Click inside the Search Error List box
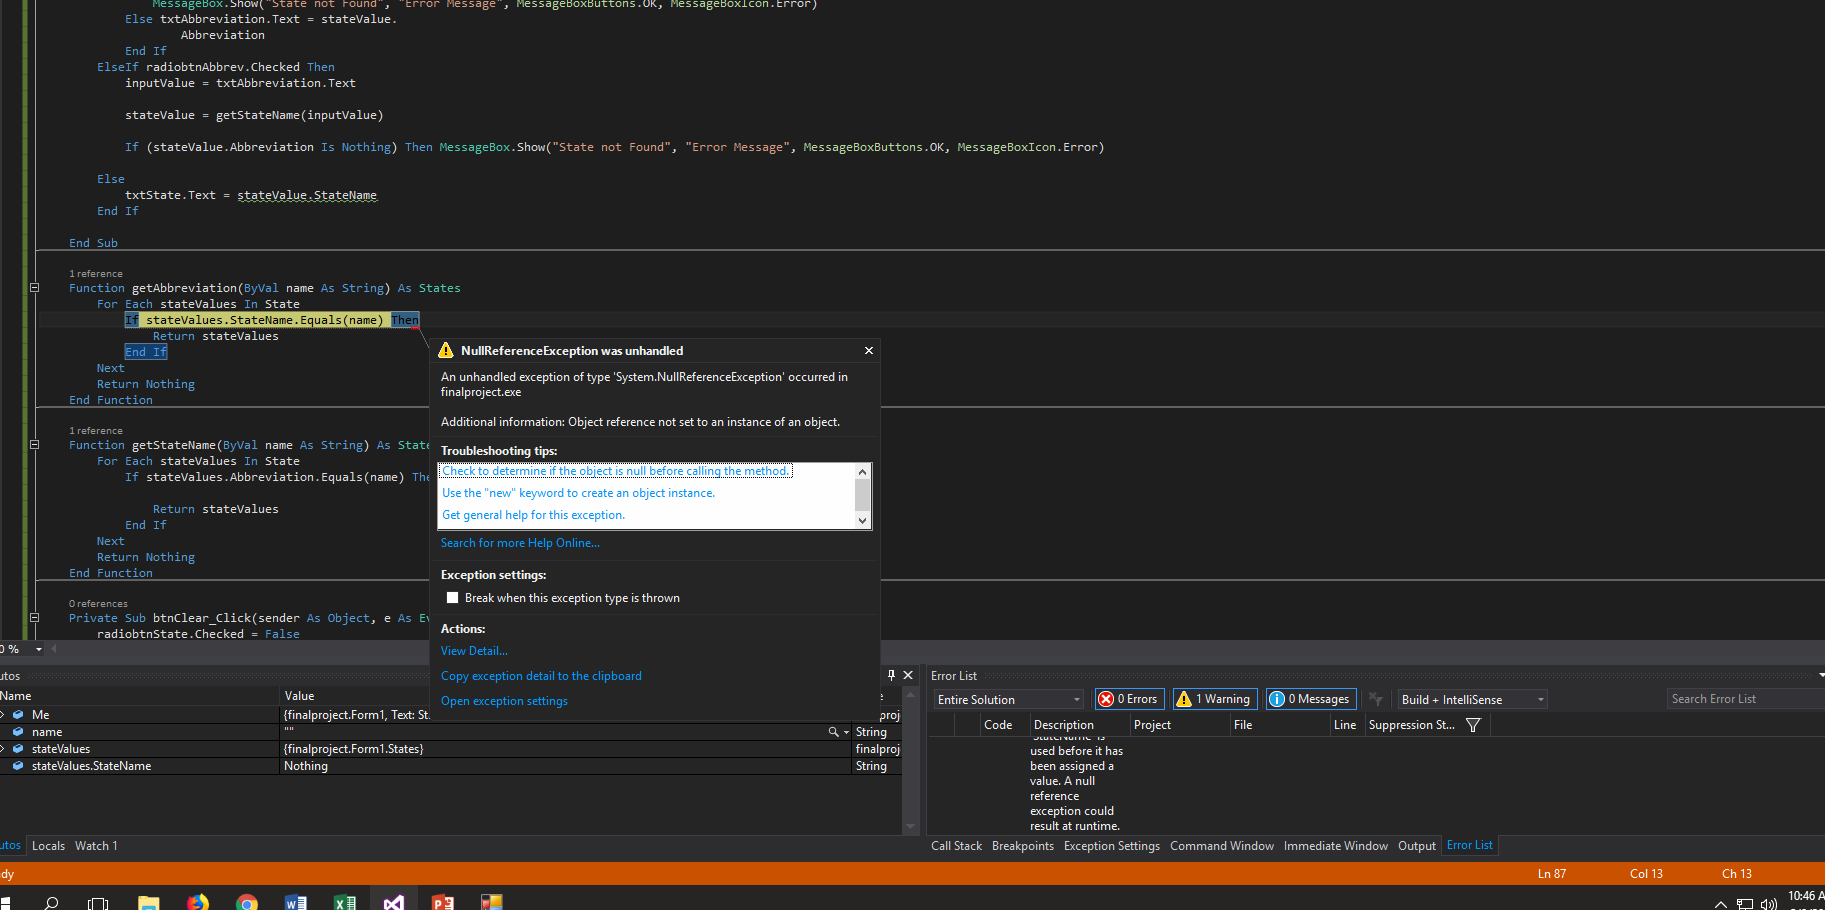This screenshot has height=910, width=1825. point(1744,698)
